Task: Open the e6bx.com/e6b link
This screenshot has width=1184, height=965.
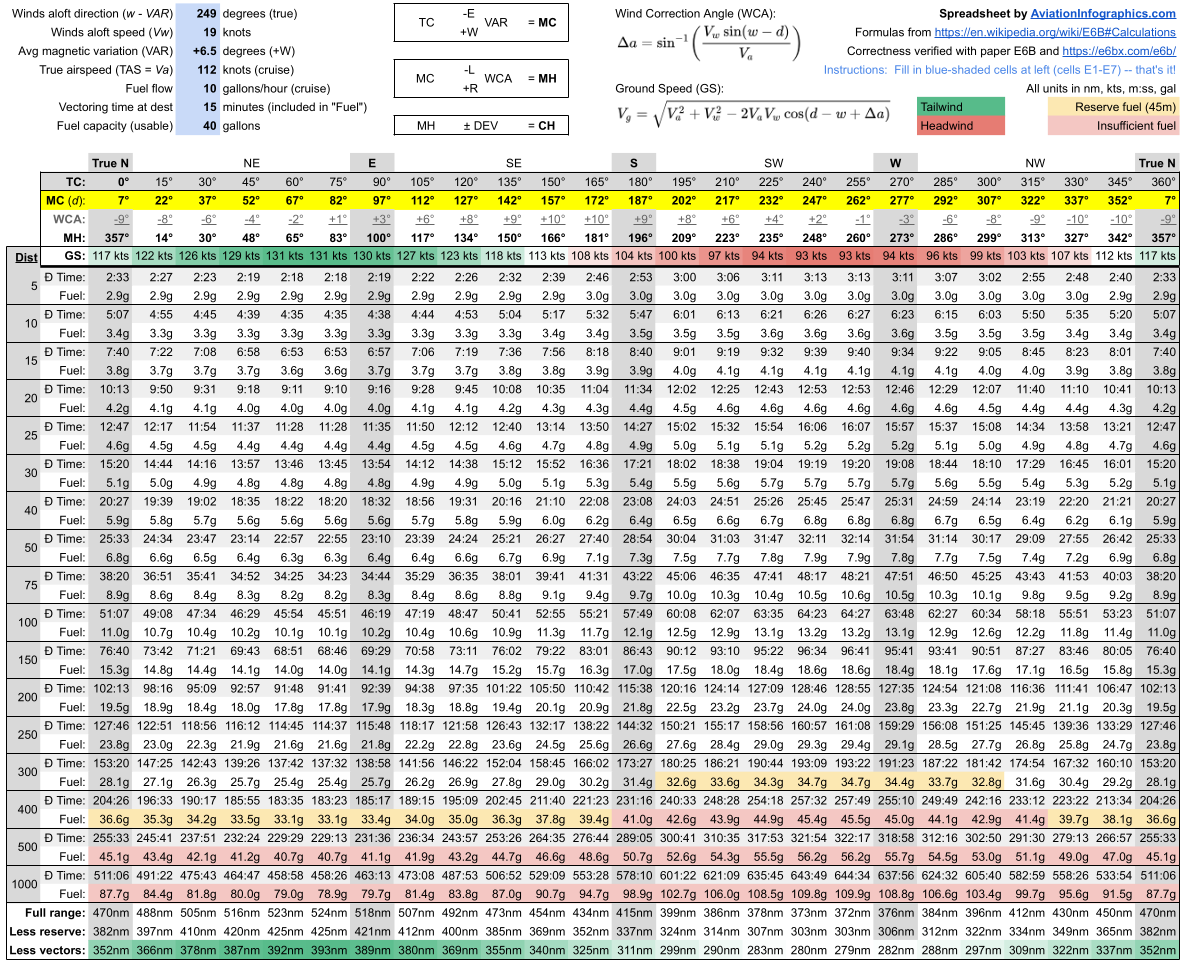Action: (1119, 51)
